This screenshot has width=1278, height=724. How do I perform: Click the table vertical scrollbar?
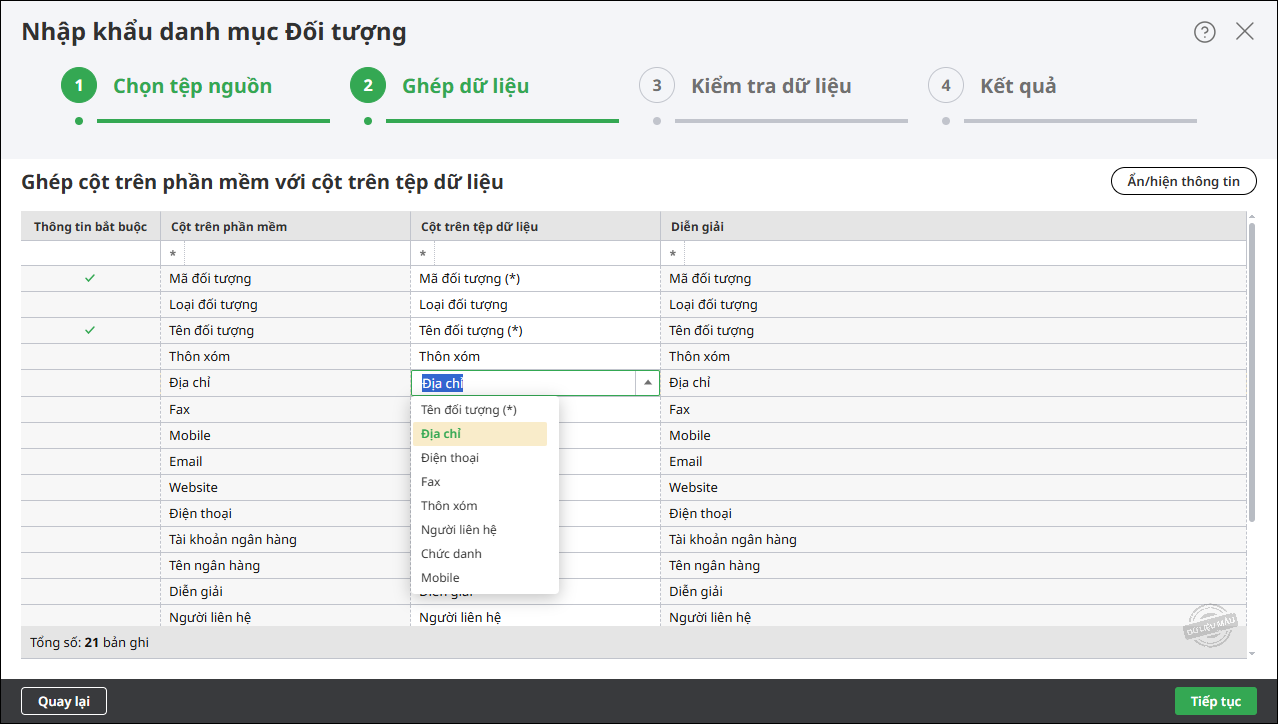pyautogui.click(x=1252, y=372)
